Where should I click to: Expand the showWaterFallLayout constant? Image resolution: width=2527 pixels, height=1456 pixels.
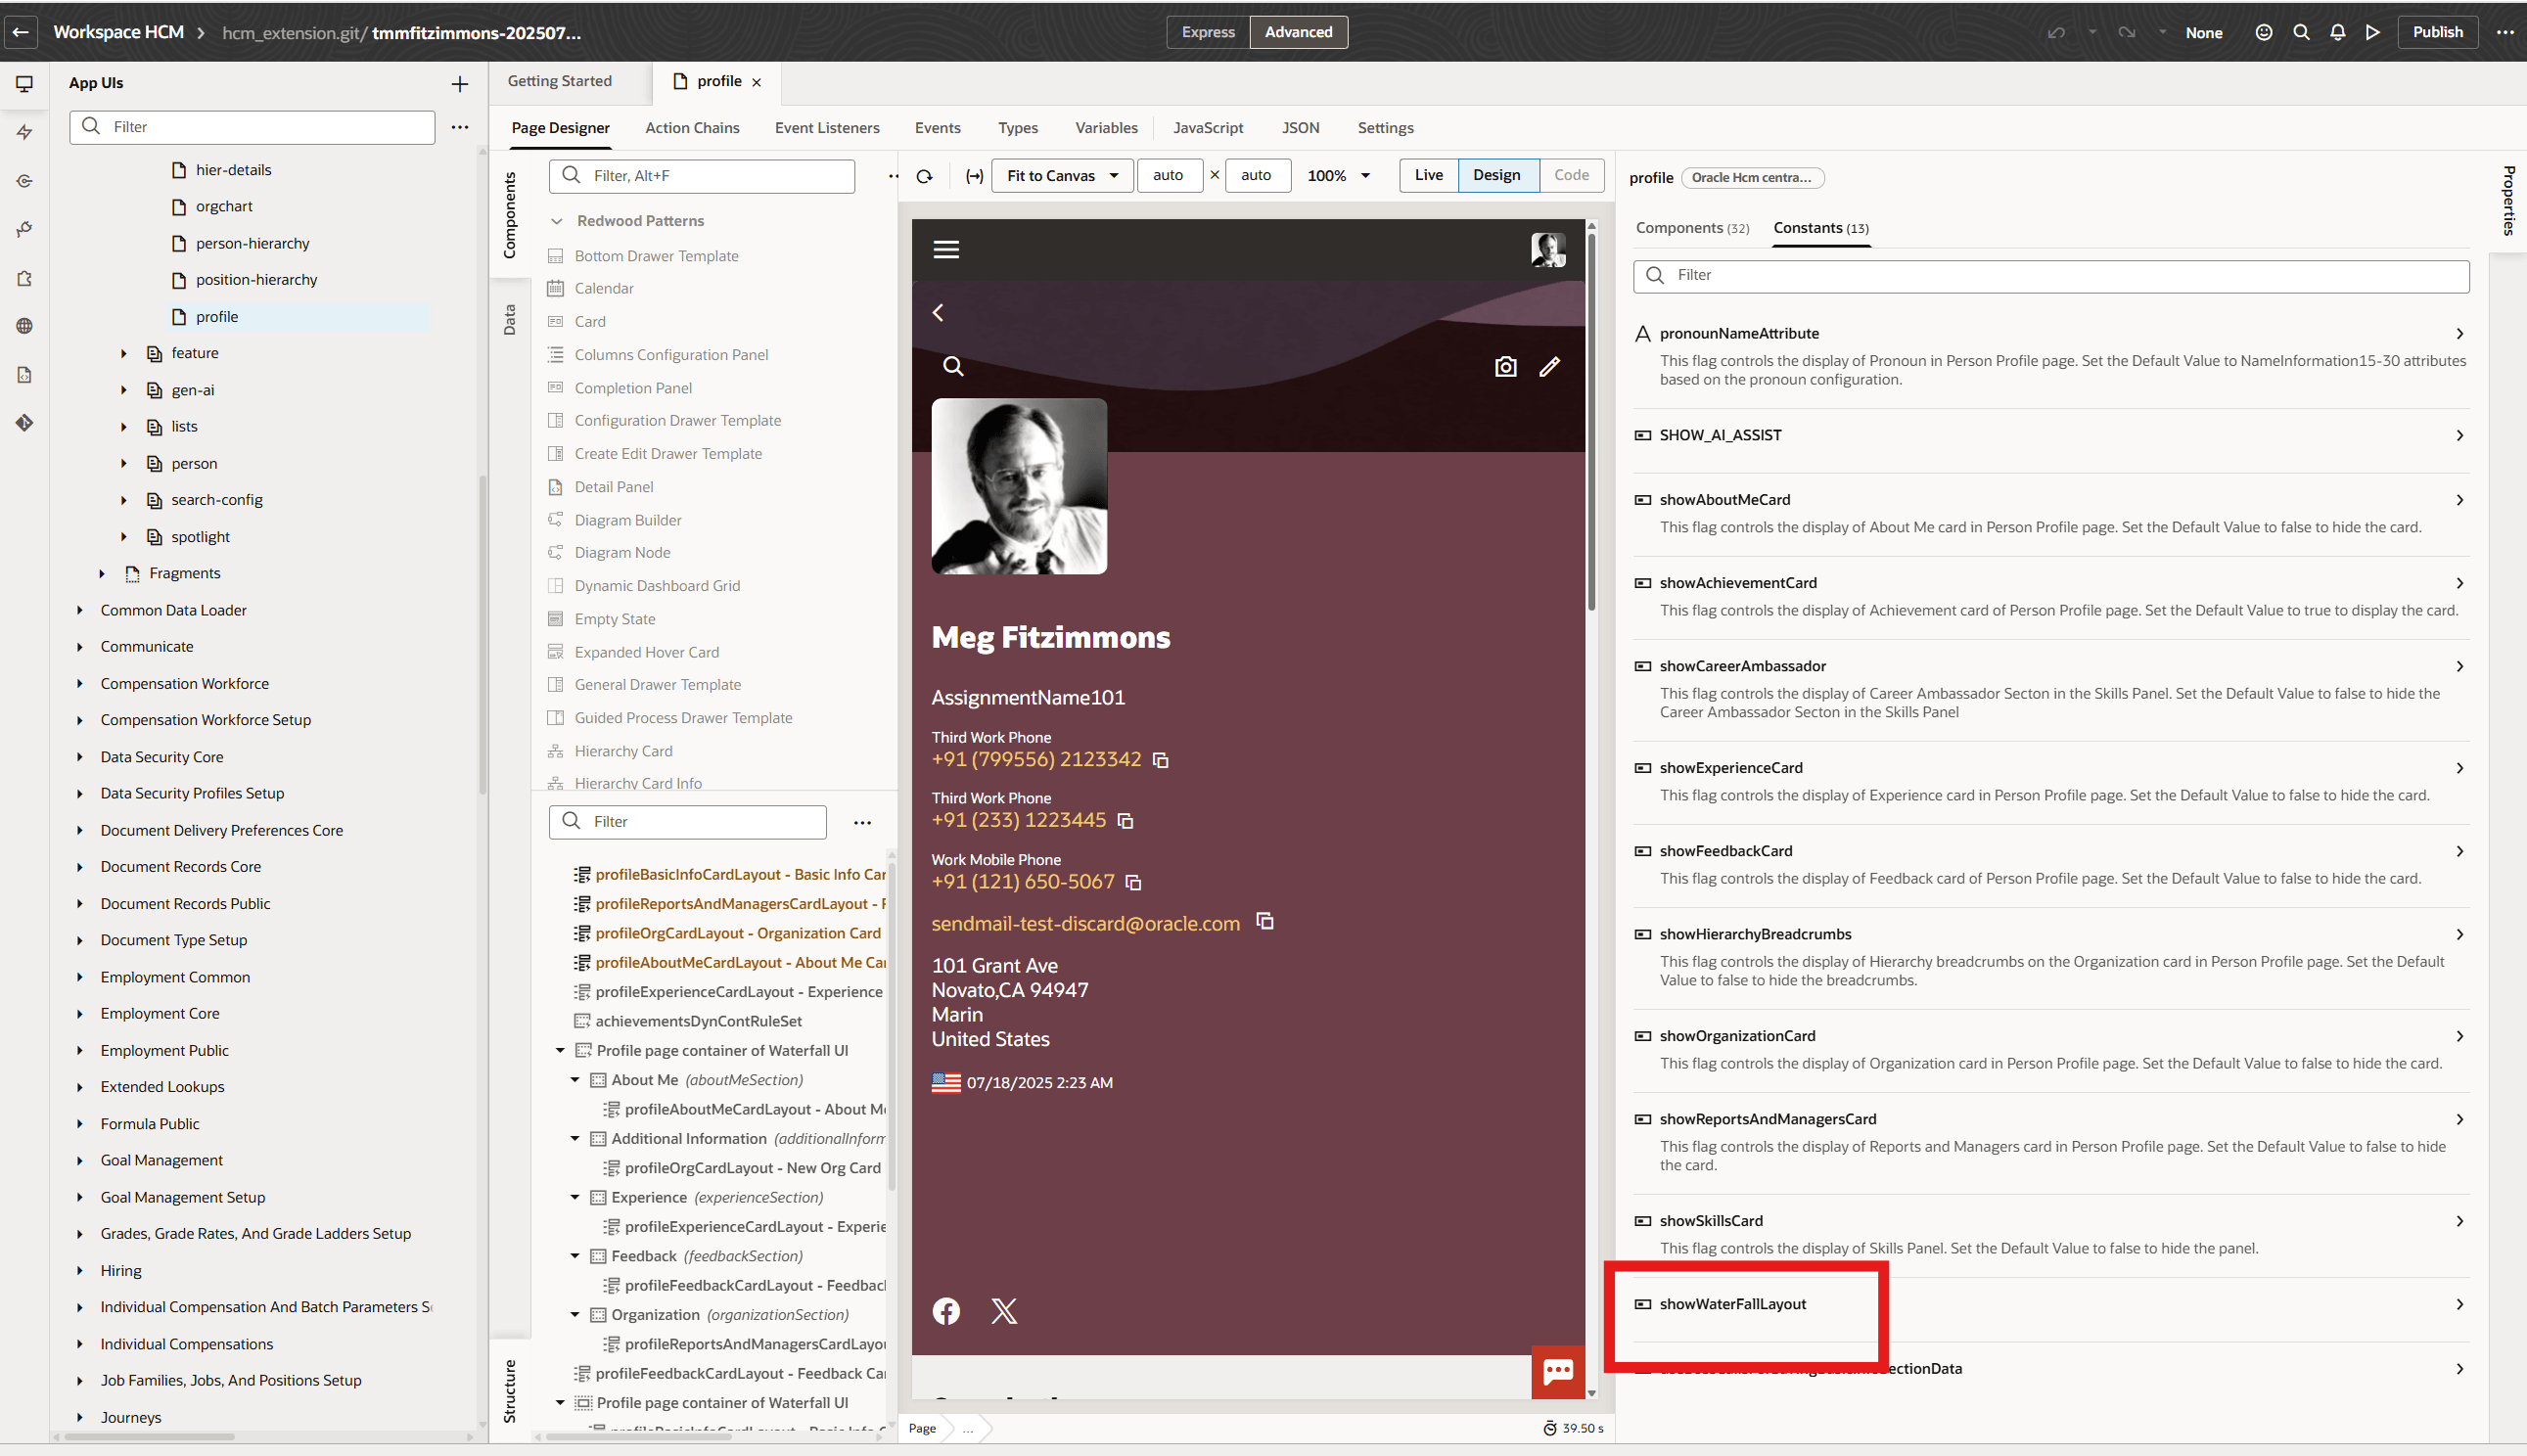[2460, 1304]
